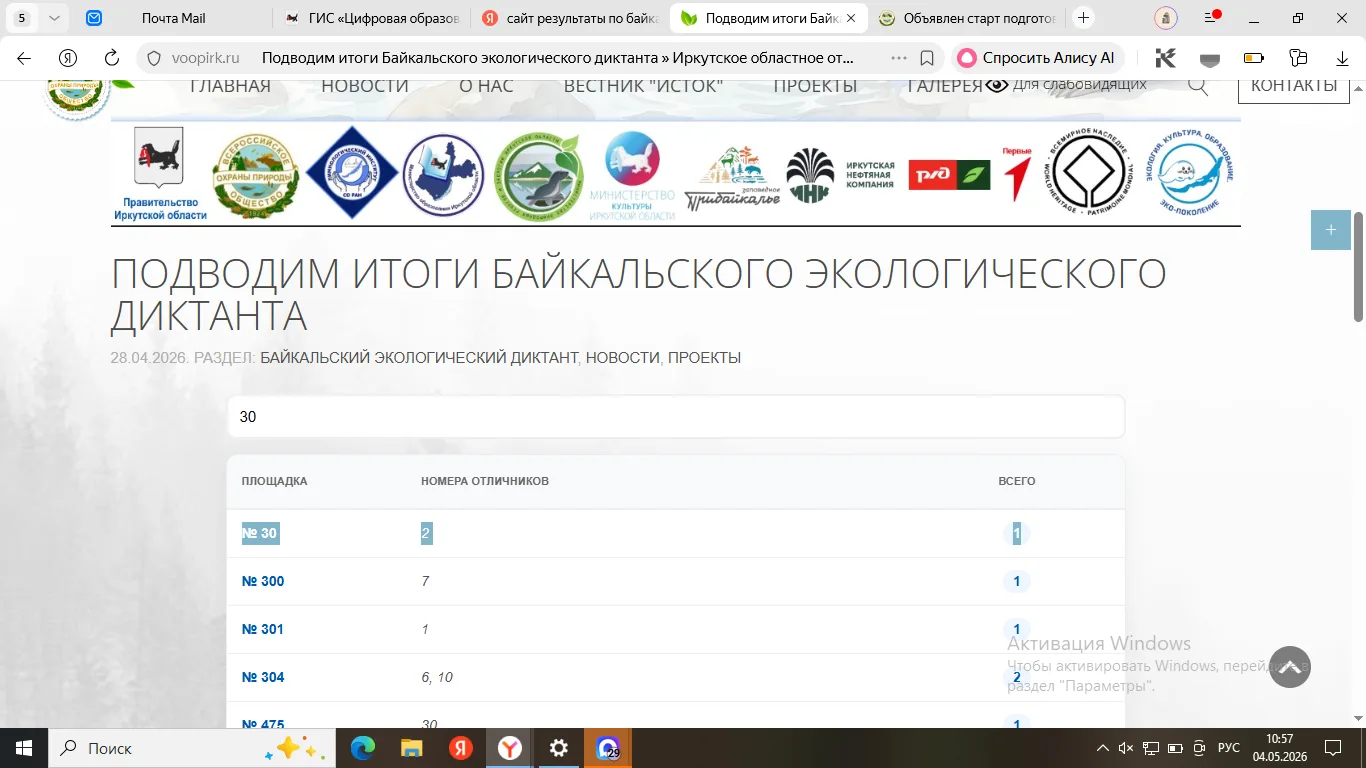
Task: Click the site search magnifier icon
Action: (x=1198, y=86)
